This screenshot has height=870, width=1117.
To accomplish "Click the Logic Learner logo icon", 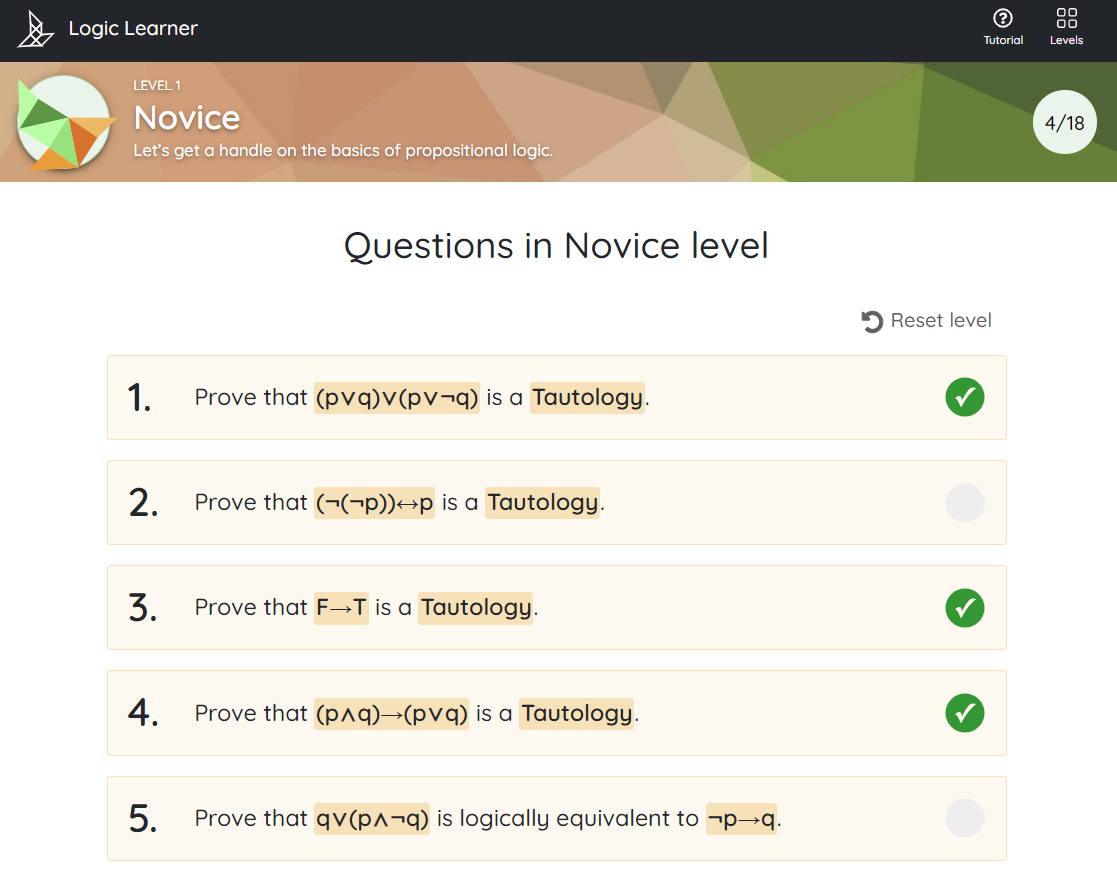I will pyautogui.click(x=36, y=30).
